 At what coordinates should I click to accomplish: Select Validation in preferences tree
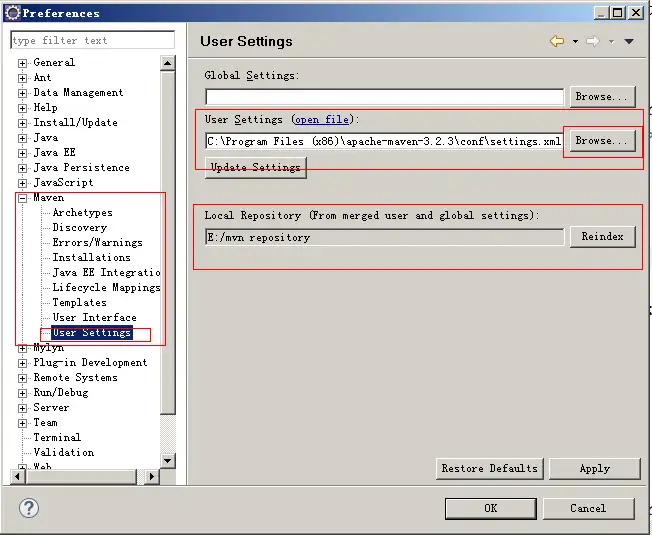tap(64, 452)
